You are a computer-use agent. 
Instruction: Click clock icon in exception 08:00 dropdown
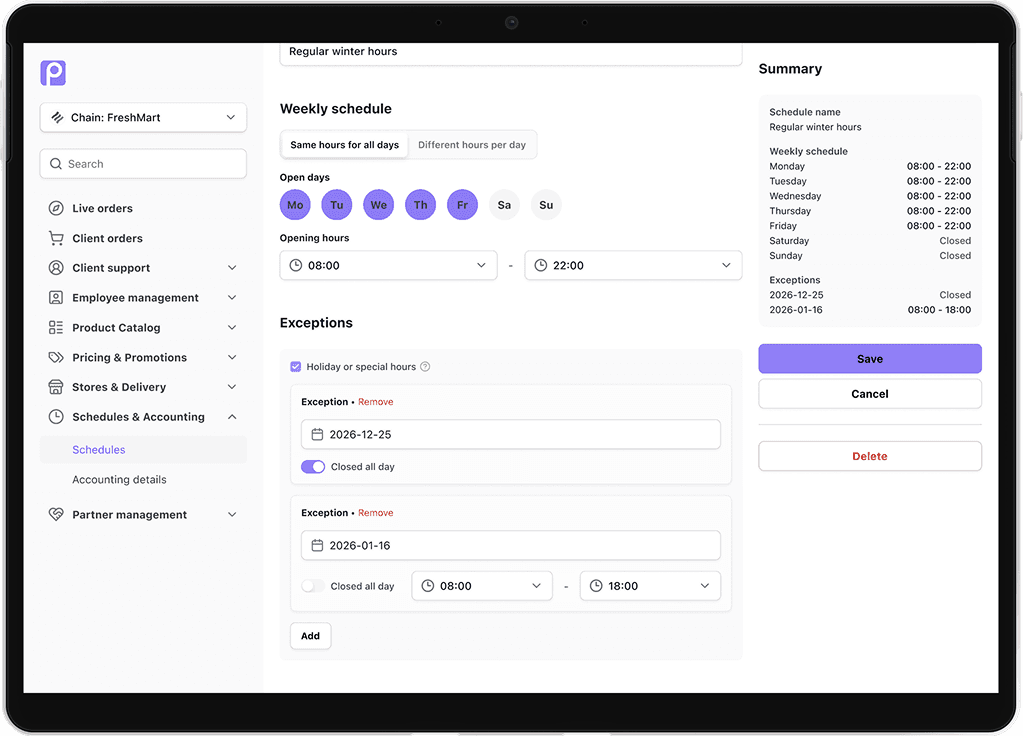[428, 586]
